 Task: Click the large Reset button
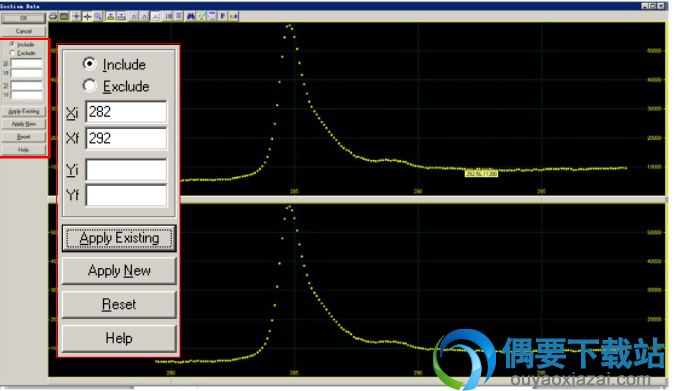click(x=119, y=304)
